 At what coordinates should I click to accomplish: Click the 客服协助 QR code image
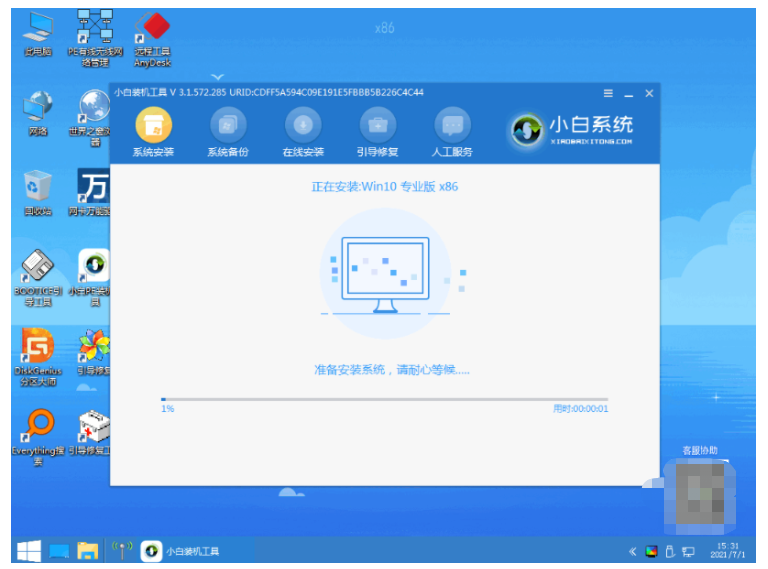(700, 498)
